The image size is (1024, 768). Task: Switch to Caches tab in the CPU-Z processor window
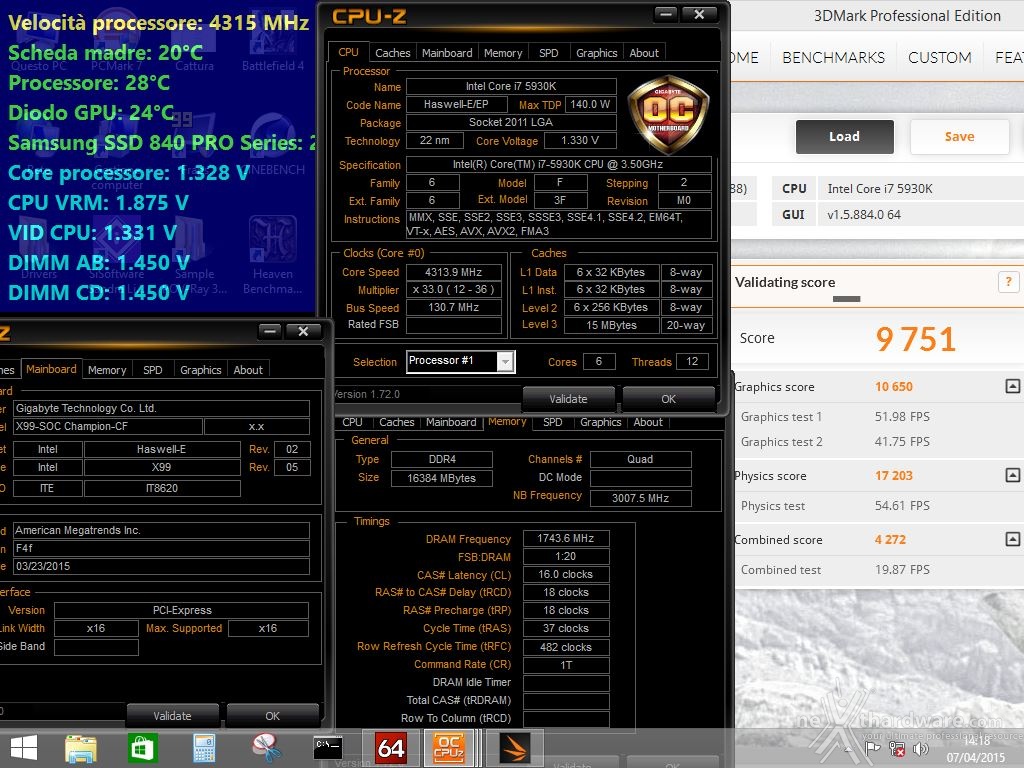(392, 53)
